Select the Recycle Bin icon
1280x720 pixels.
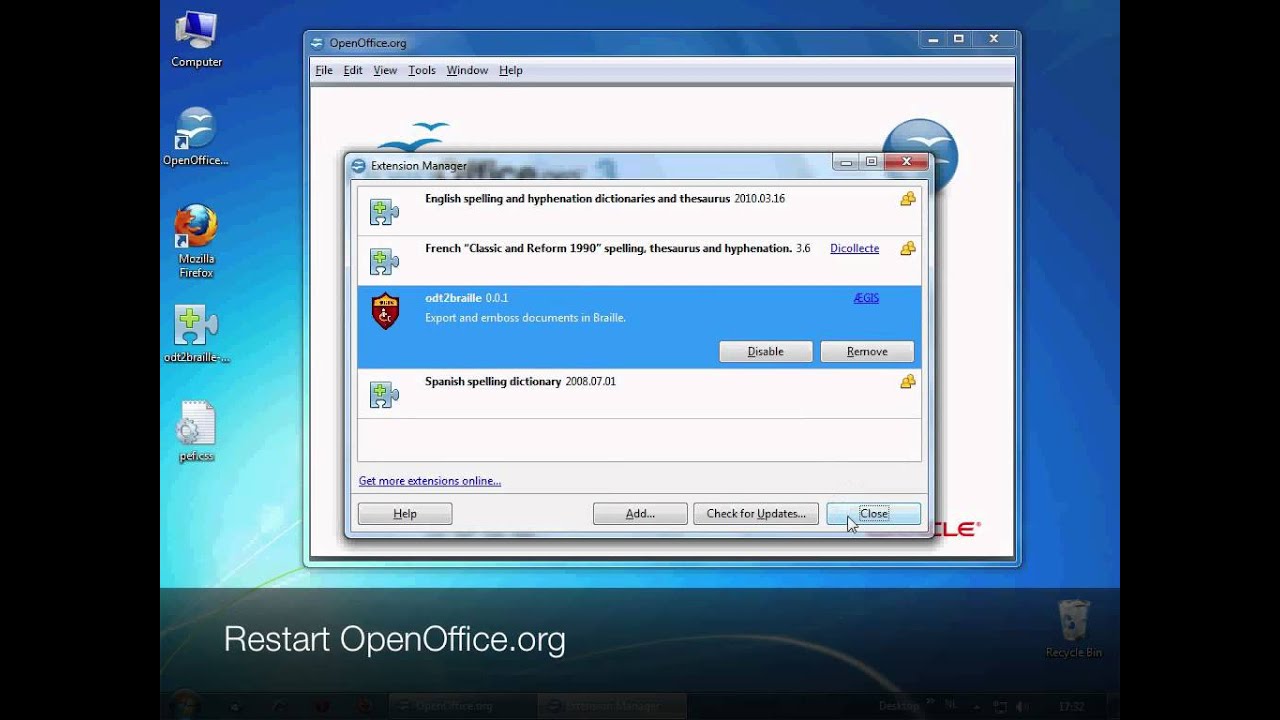(1073, 628)
